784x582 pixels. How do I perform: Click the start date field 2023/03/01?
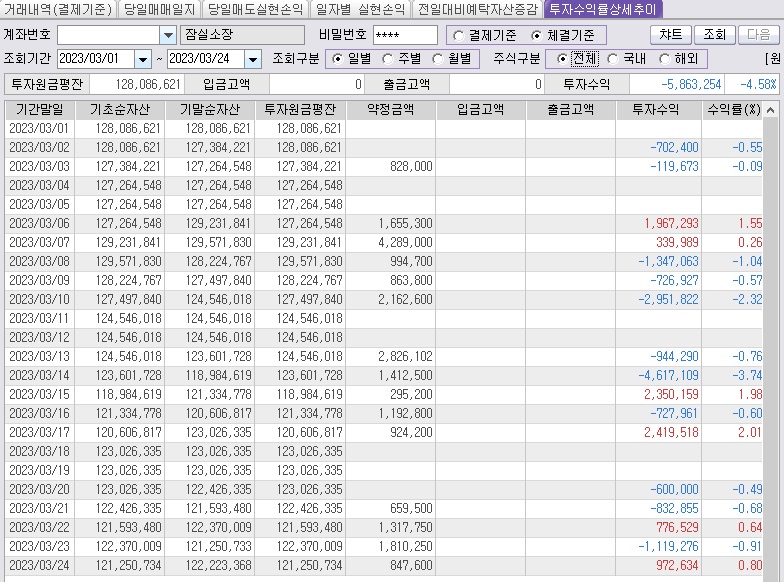click(96, 60)
